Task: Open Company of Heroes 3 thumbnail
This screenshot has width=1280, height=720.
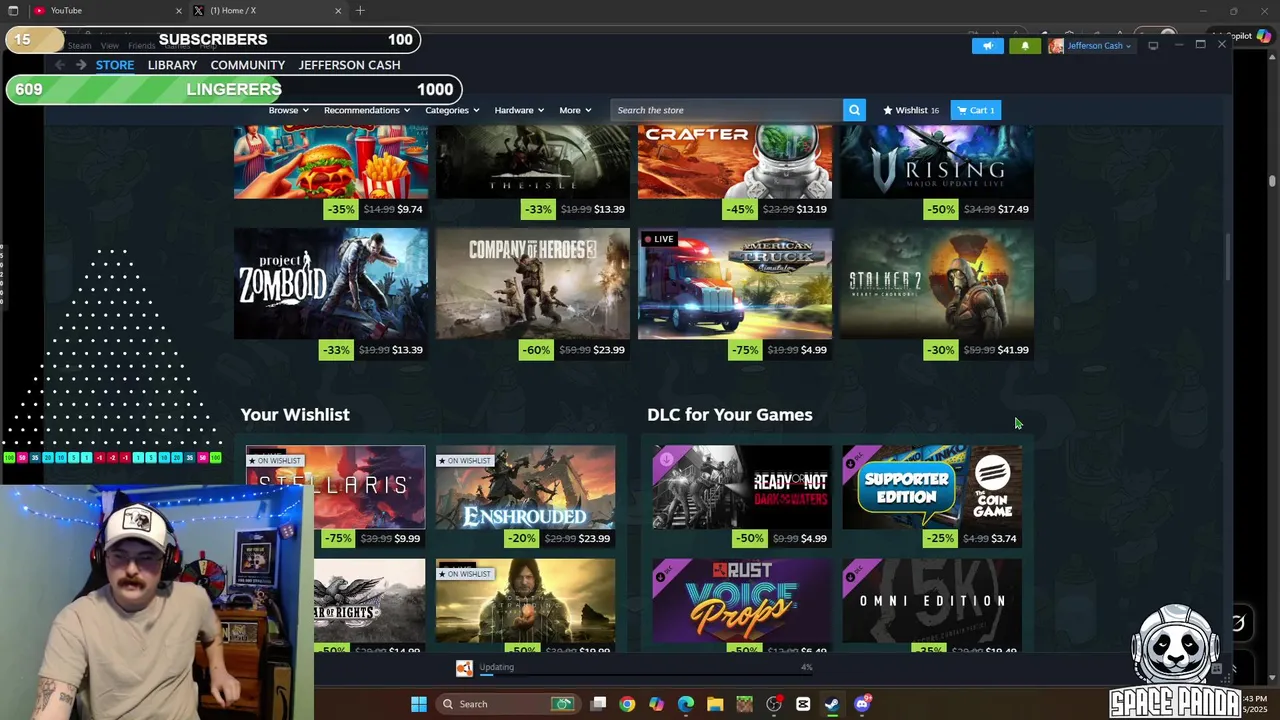Action: pyautogui.click(x=533, y=284)
